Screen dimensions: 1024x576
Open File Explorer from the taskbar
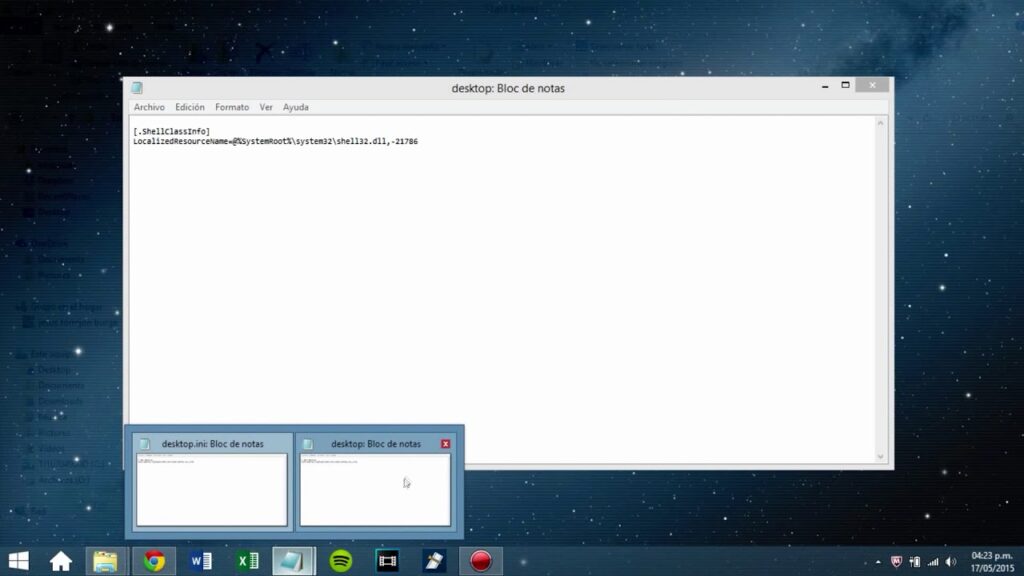[x=107, y=561]
